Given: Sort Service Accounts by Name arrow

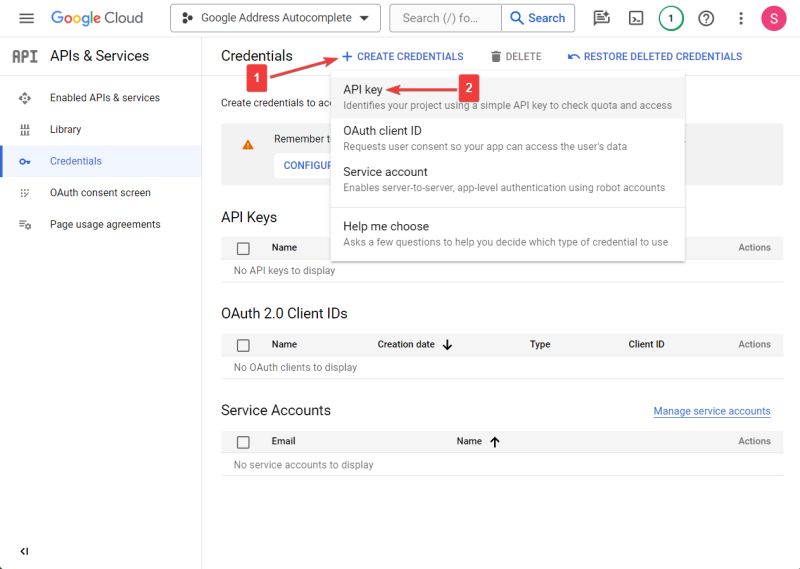Looking at the screenshot, I should pyautogui.click(x=495, y=442).
